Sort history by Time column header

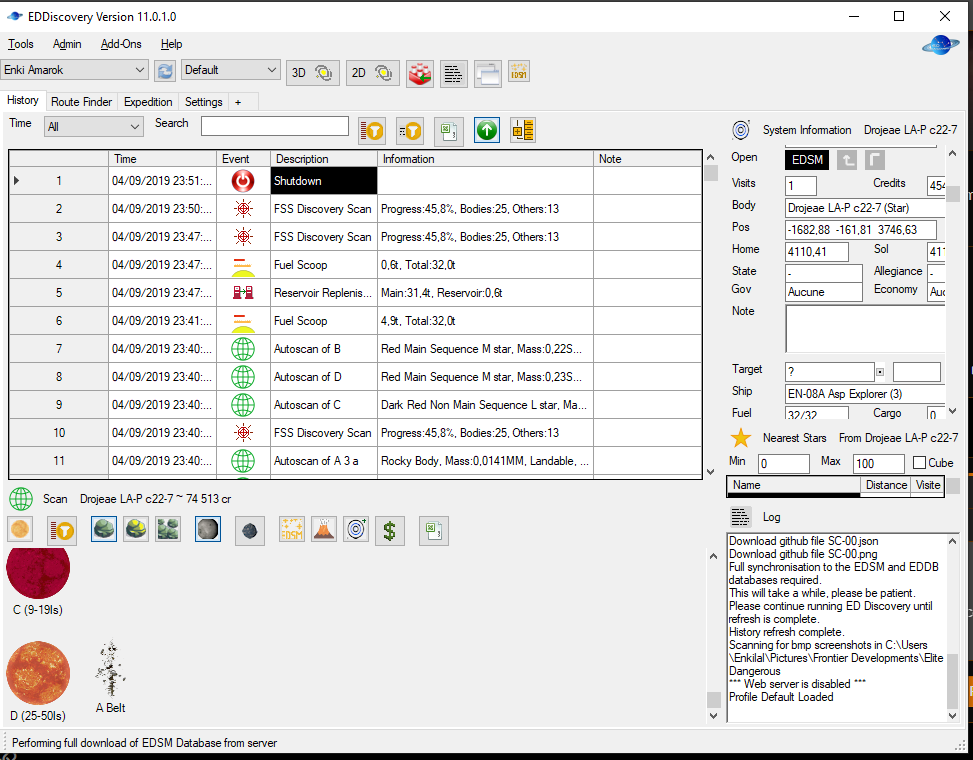click(x=162, y=159)
